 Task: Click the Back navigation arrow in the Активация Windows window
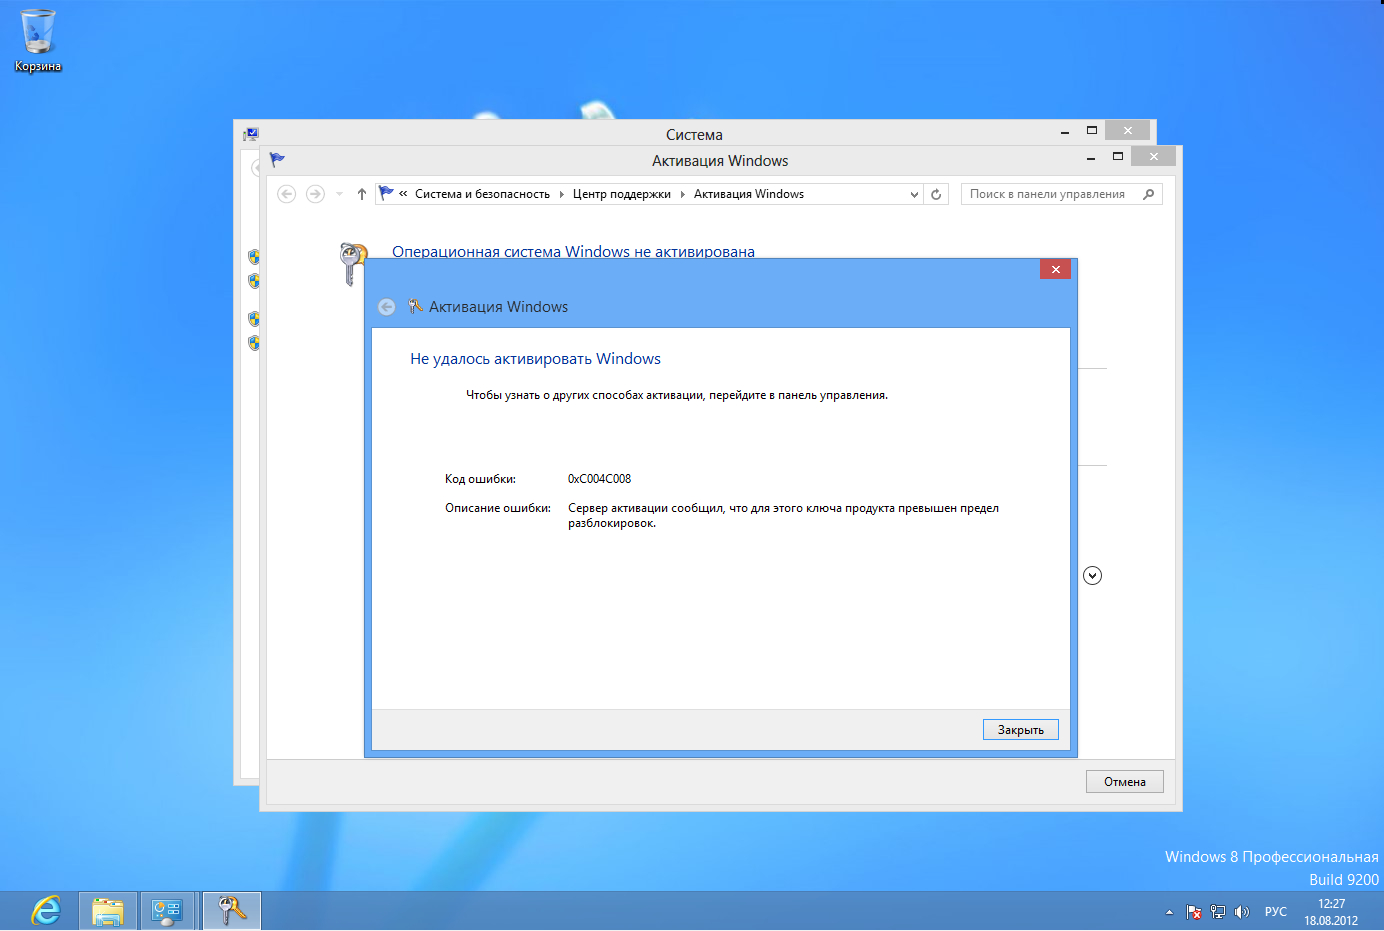287,194
